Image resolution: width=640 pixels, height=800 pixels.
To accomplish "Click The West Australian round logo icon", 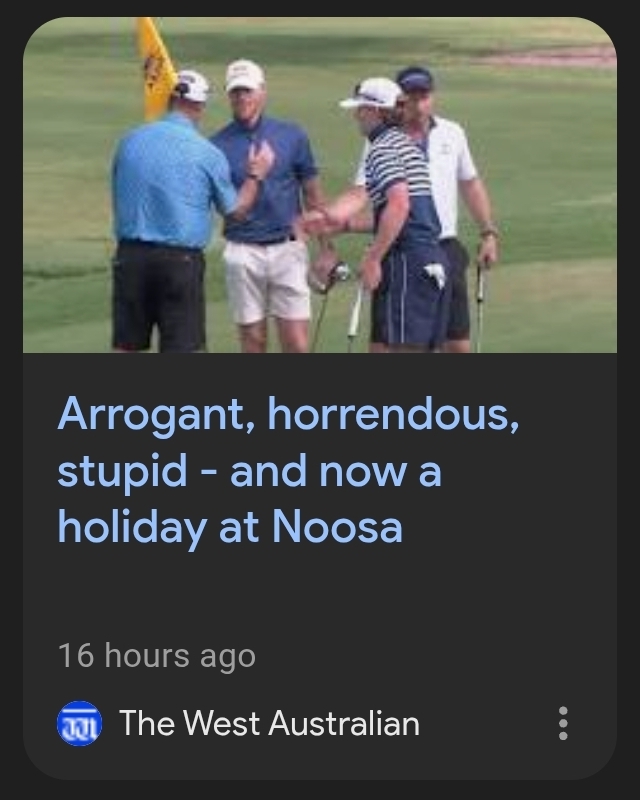I will (x=79, y=723).
